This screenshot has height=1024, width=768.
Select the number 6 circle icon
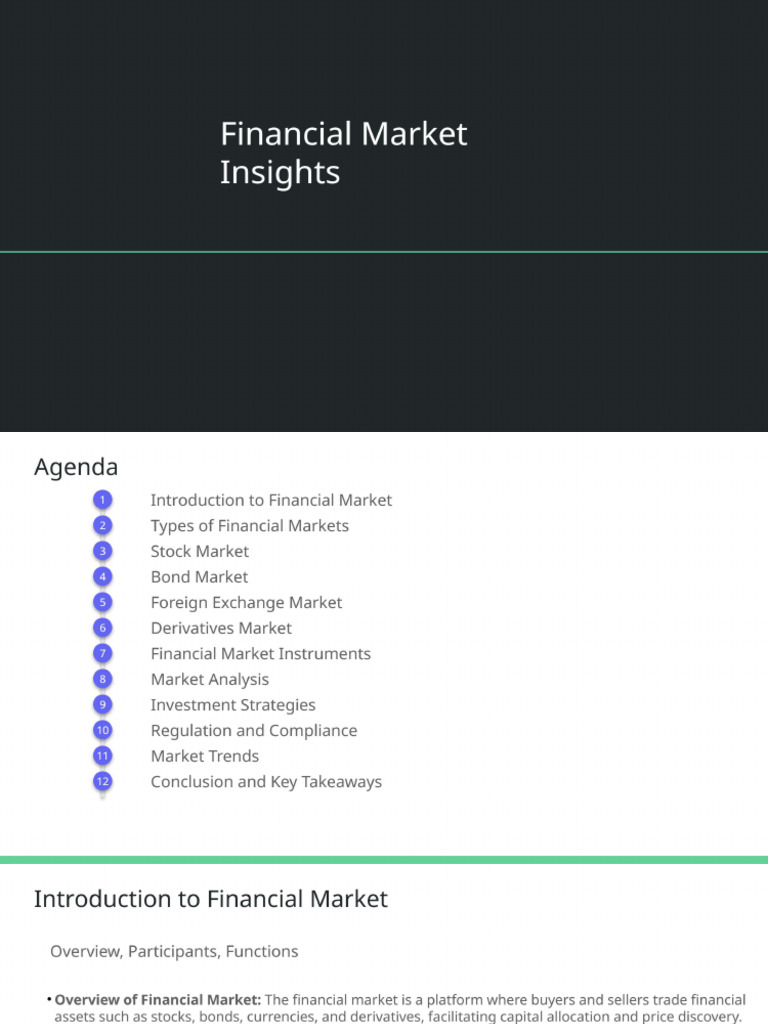(x=102, y=628)
